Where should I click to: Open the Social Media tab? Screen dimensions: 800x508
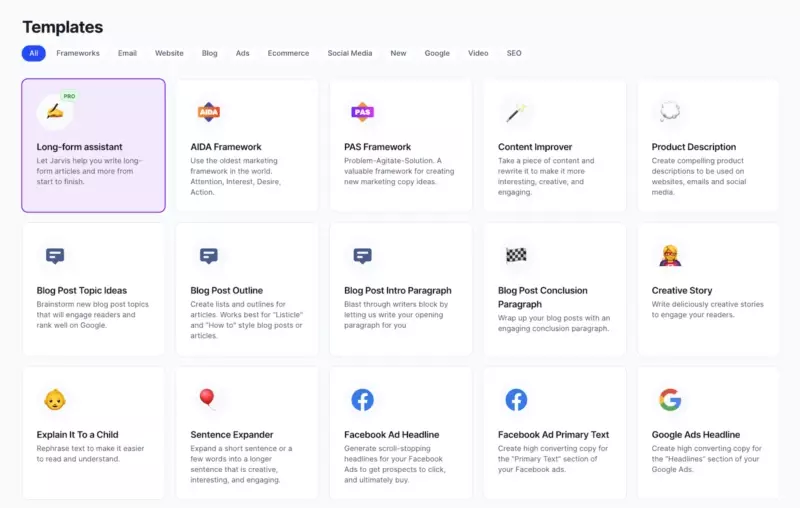click(349, 53)
